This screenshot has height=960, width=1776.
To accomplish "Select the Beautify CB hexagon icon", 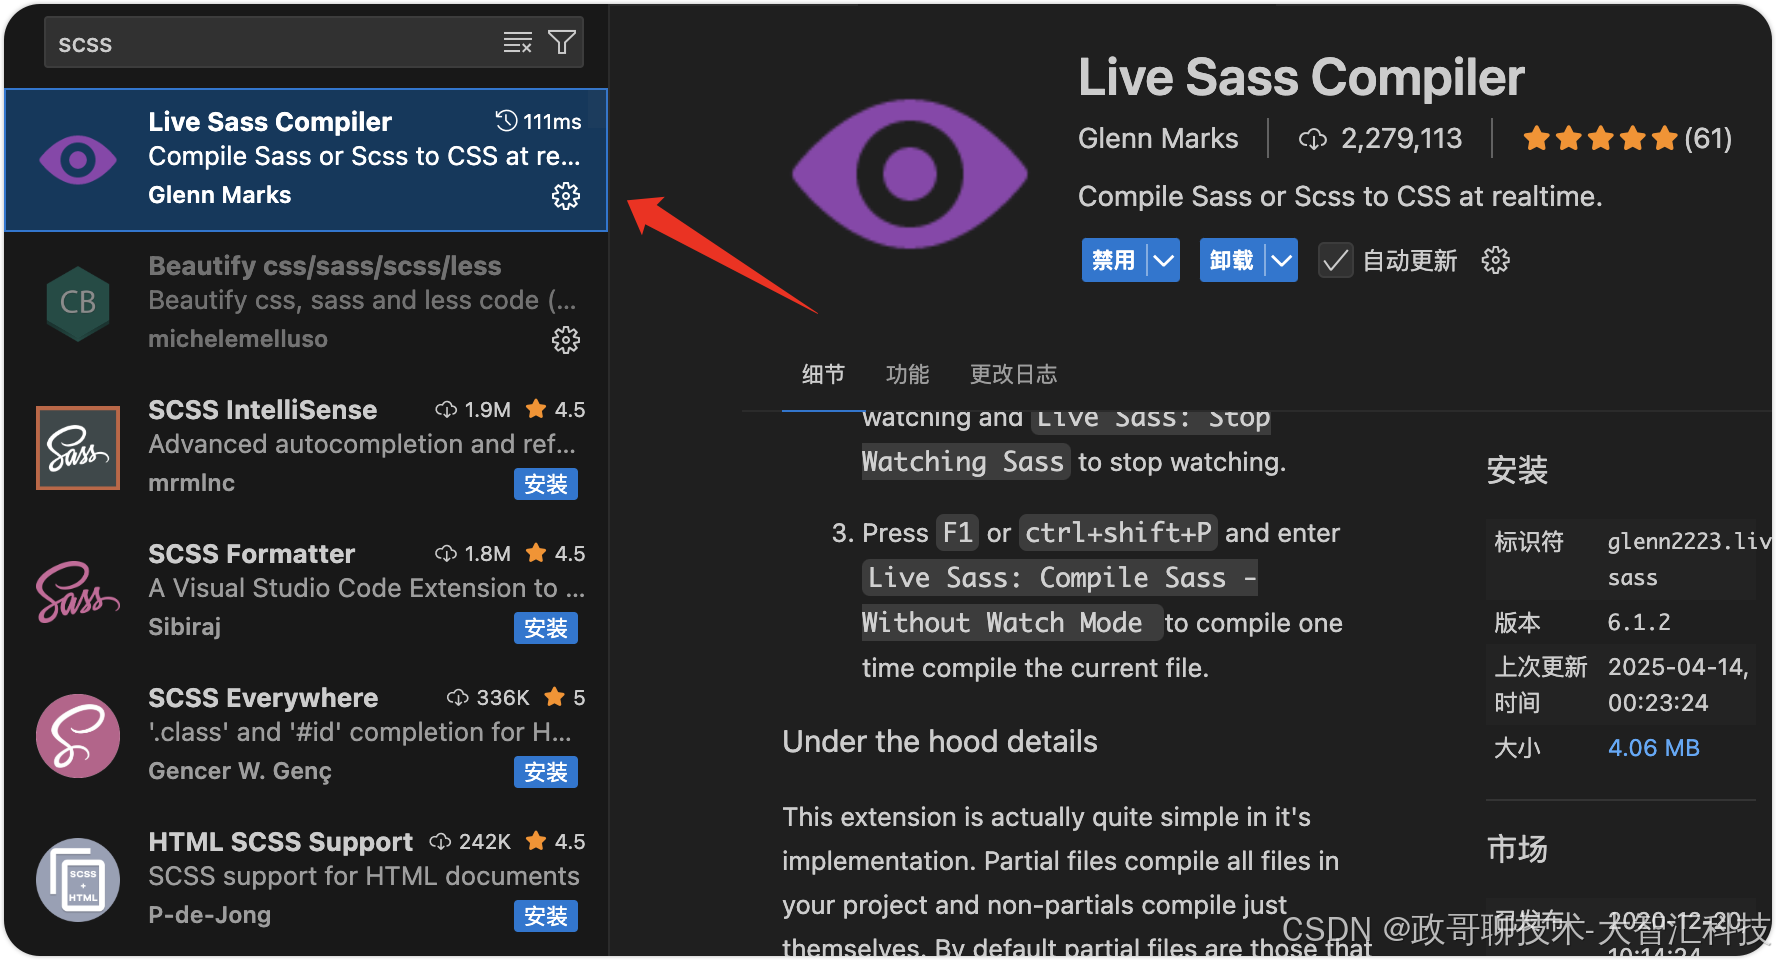I will (78, 303).
